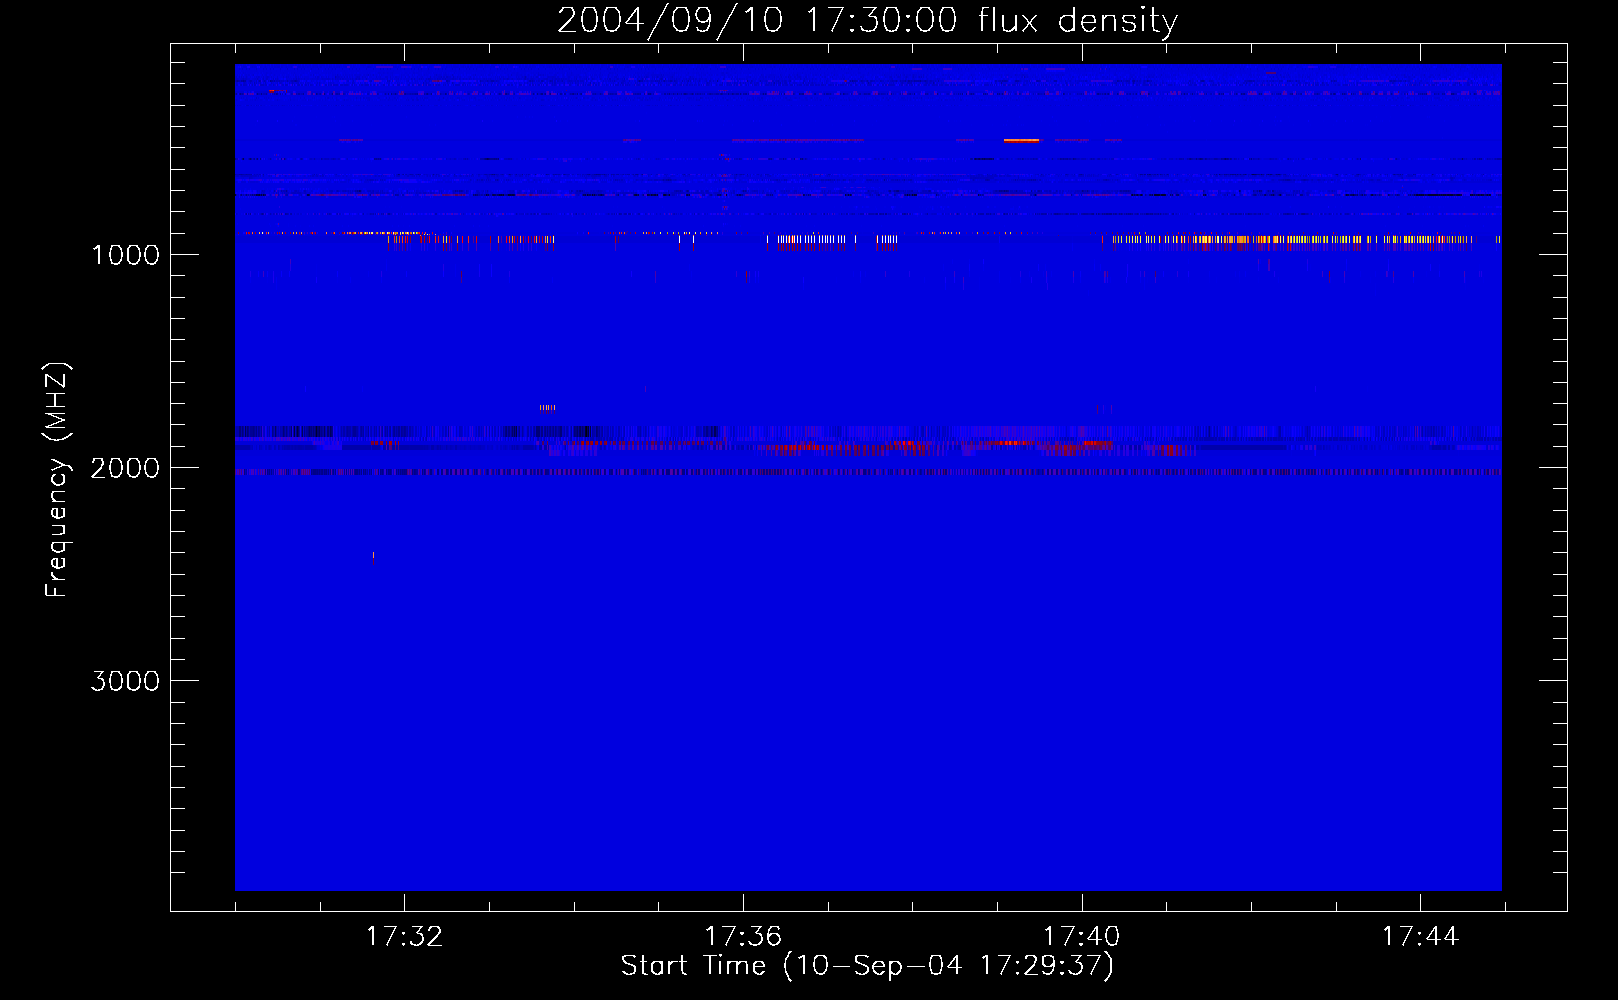Click the 17:32 time tick label

(404, 937)
